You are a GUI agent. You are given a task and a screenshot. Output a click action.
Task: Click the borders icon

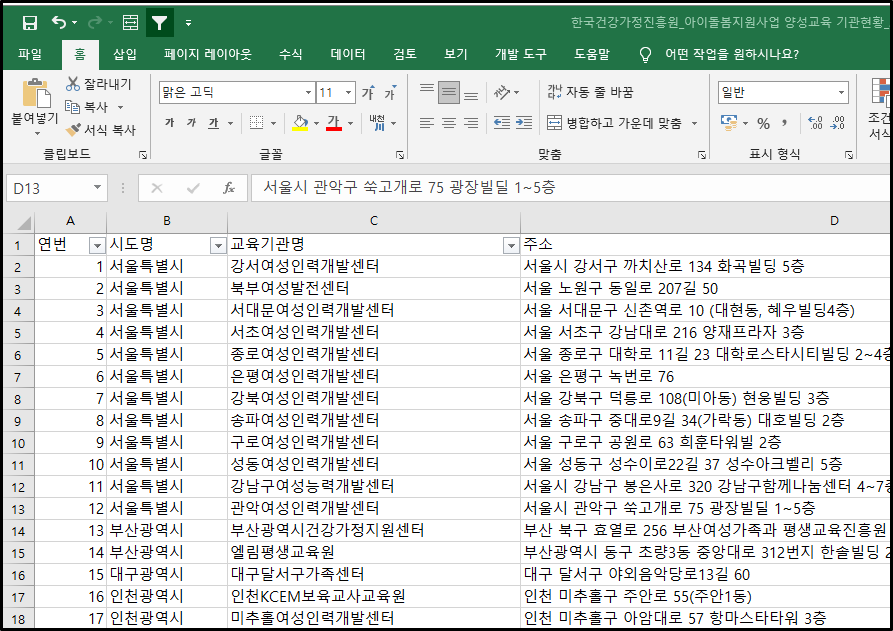tap(257, 123)
